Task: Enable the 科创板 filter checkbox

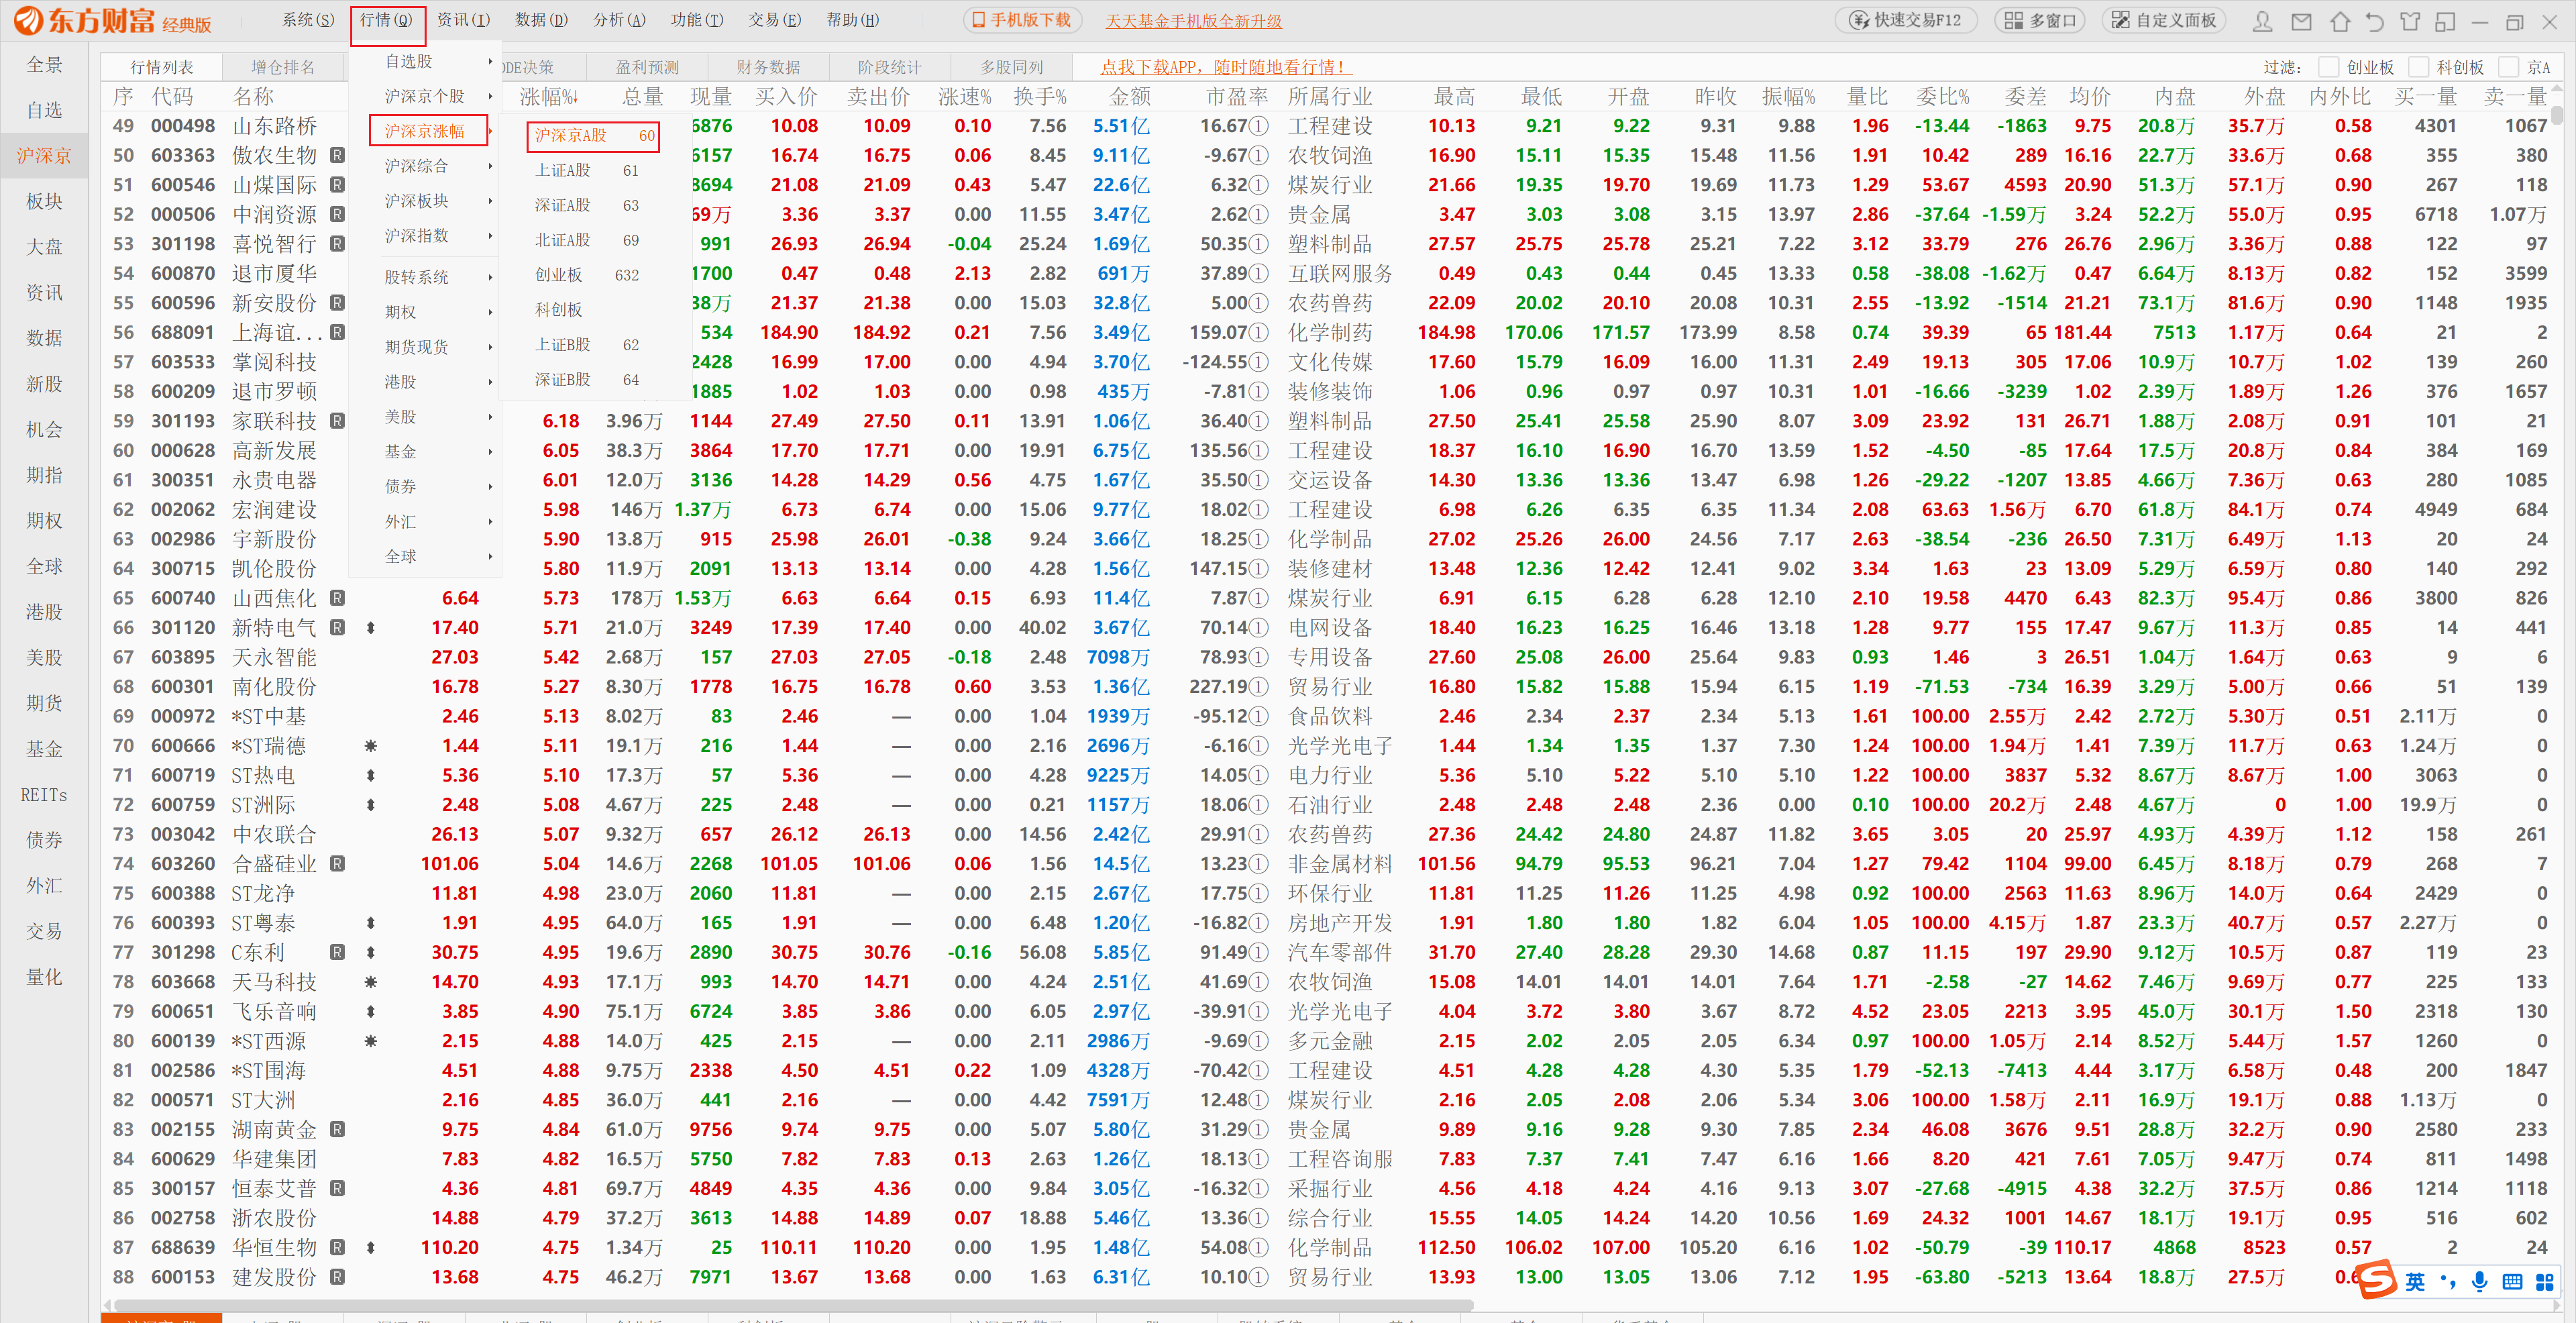Action: tap(2419, 67)
